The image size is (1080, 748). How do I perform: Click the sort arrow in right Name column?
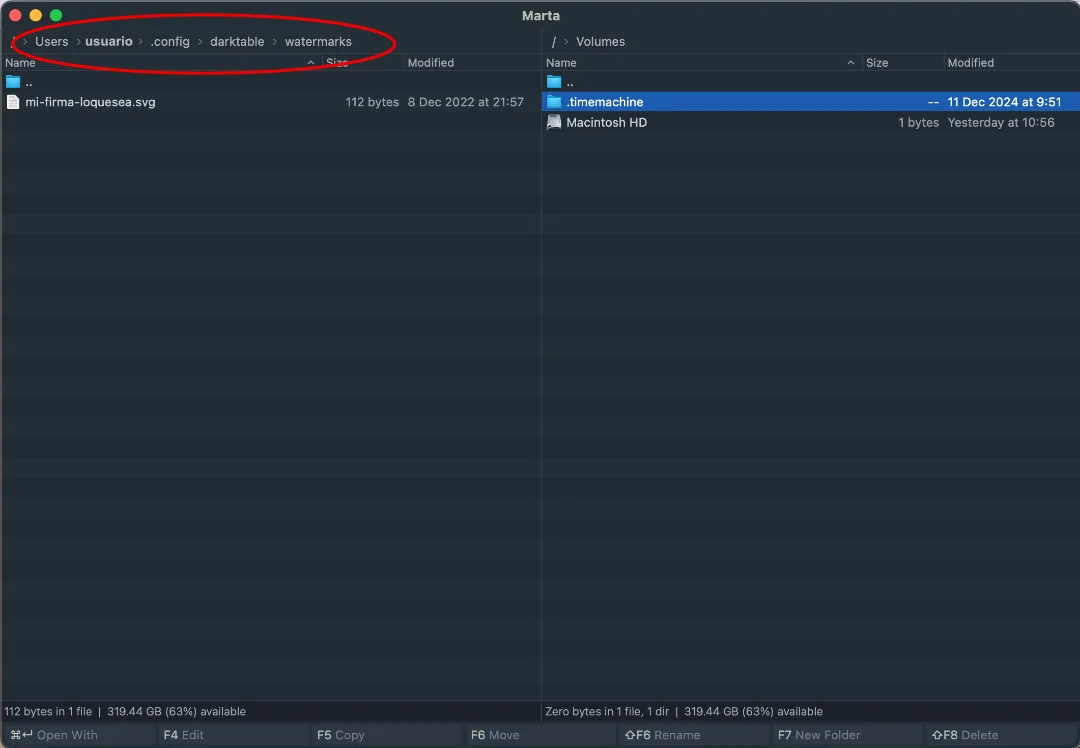click(851, 63)
